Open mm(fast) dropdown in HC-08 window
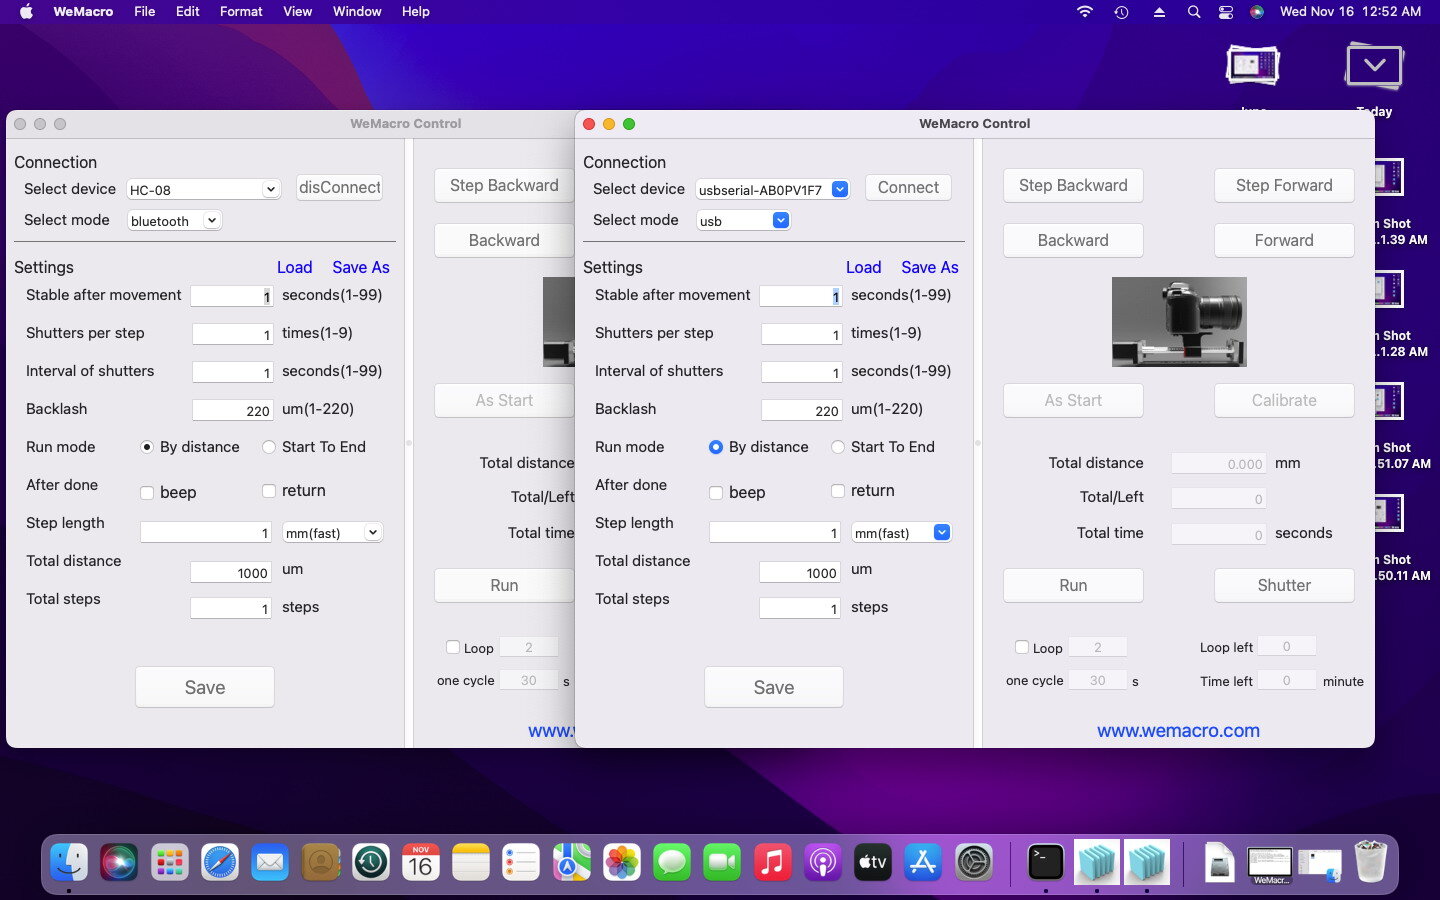Screen dimensions: 1440x900 [x=332, y=533]
